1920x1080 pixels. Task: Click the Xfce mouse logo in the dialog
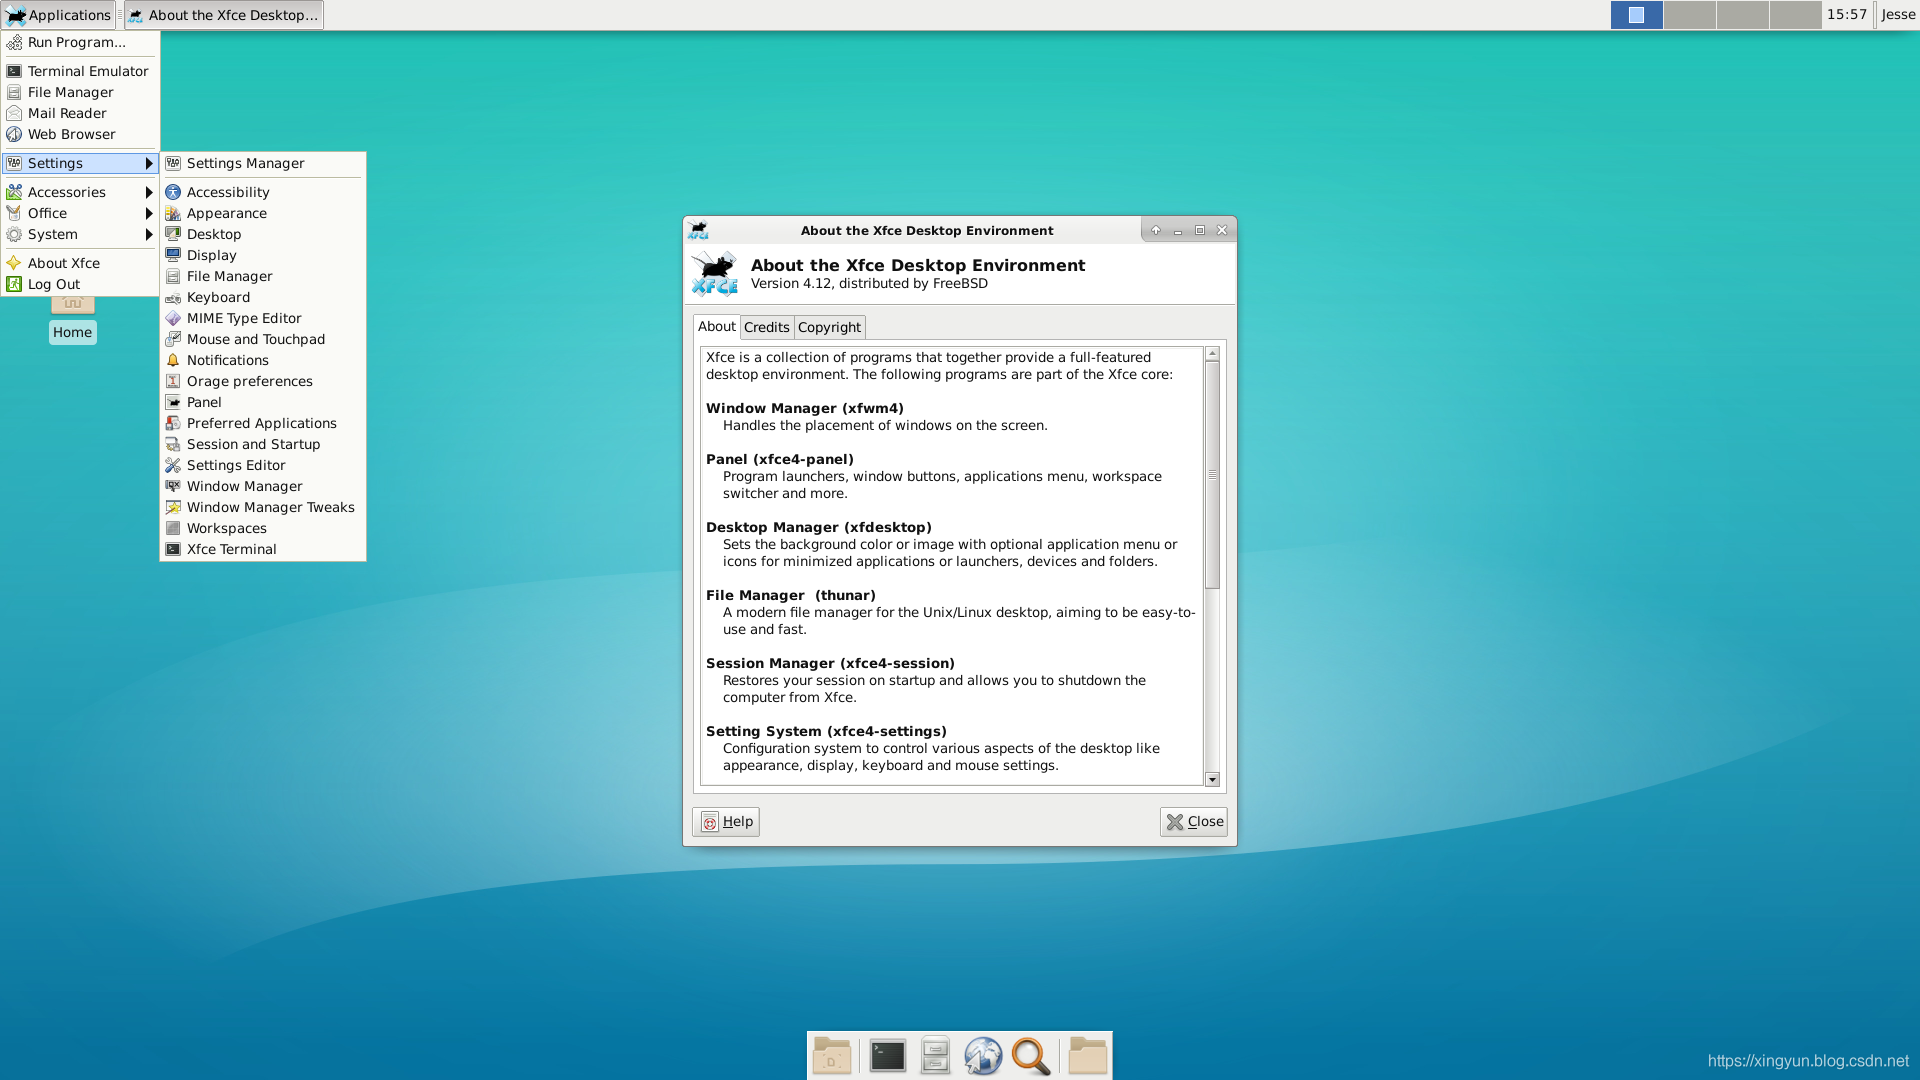[713, 275]
